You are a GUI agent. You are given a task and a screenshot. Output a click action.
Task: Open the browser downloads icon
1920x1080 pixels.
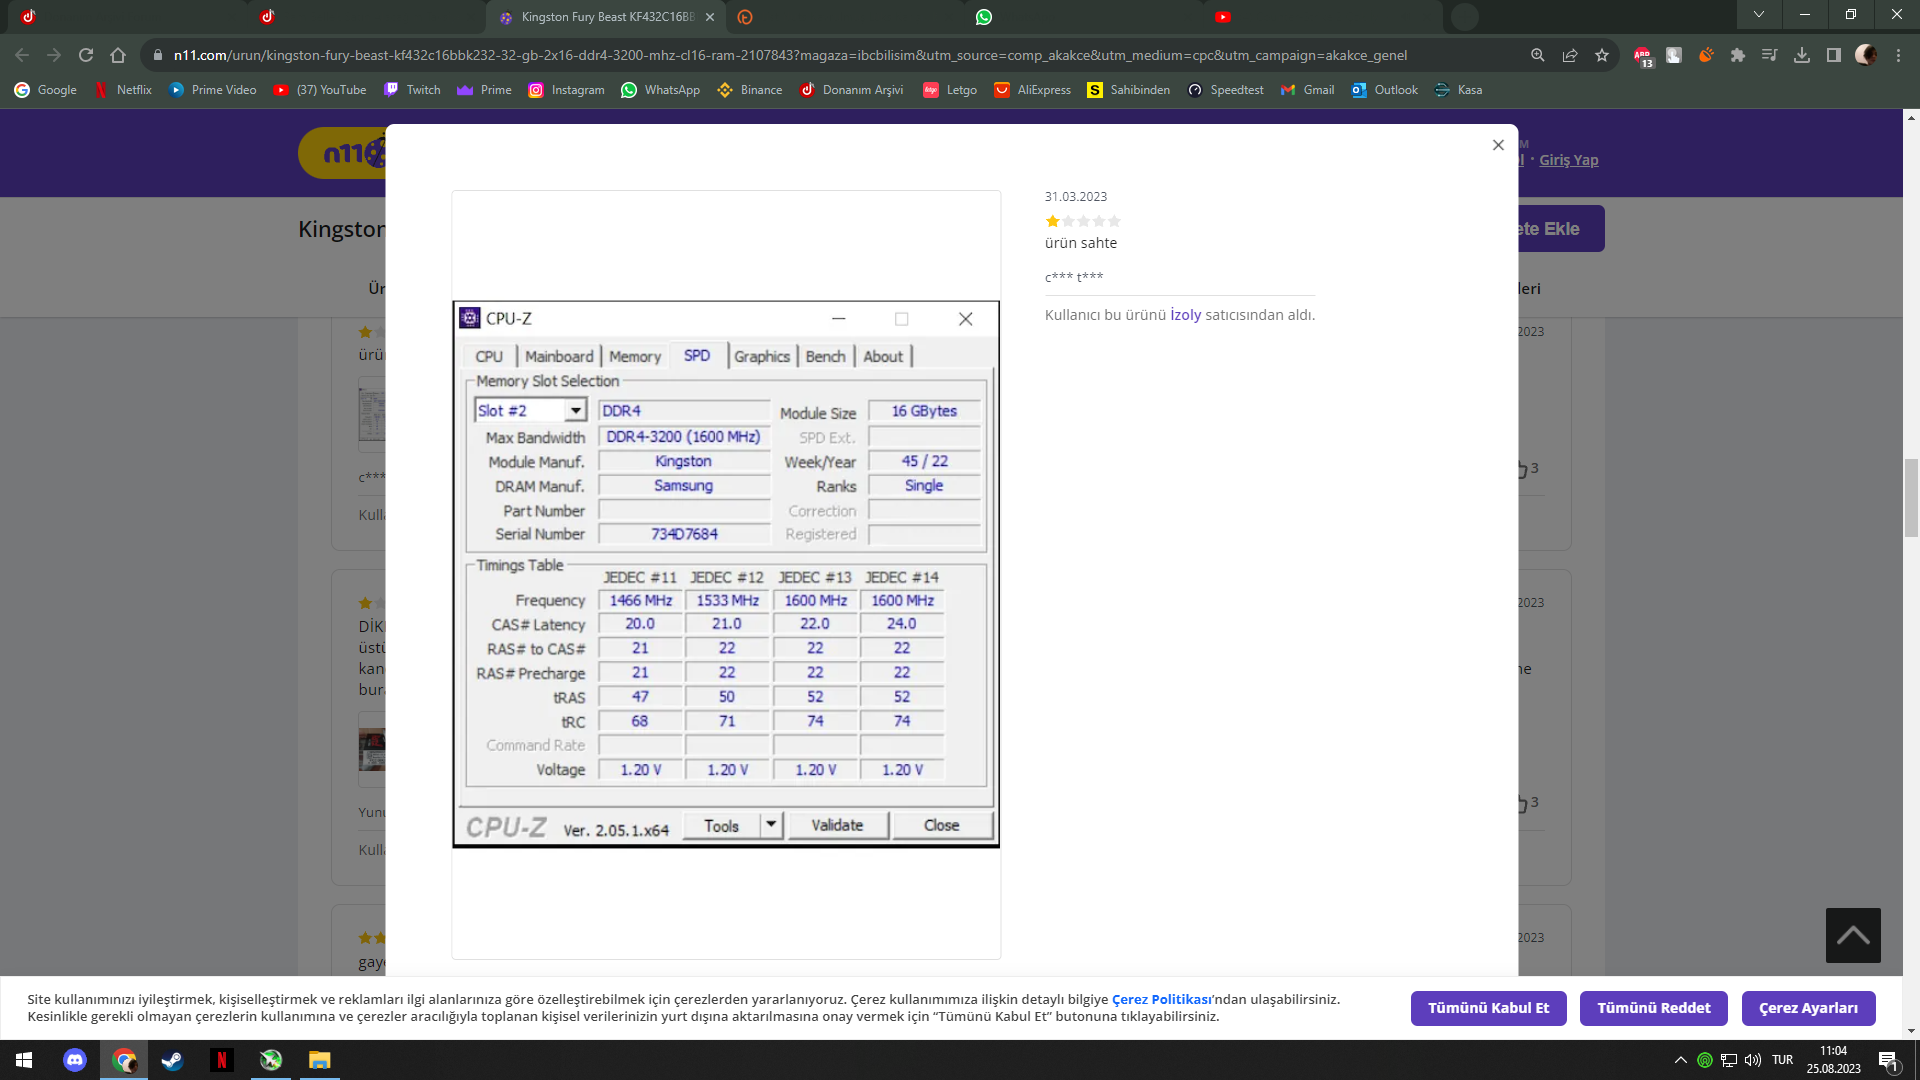click(x=1801, y=56)
